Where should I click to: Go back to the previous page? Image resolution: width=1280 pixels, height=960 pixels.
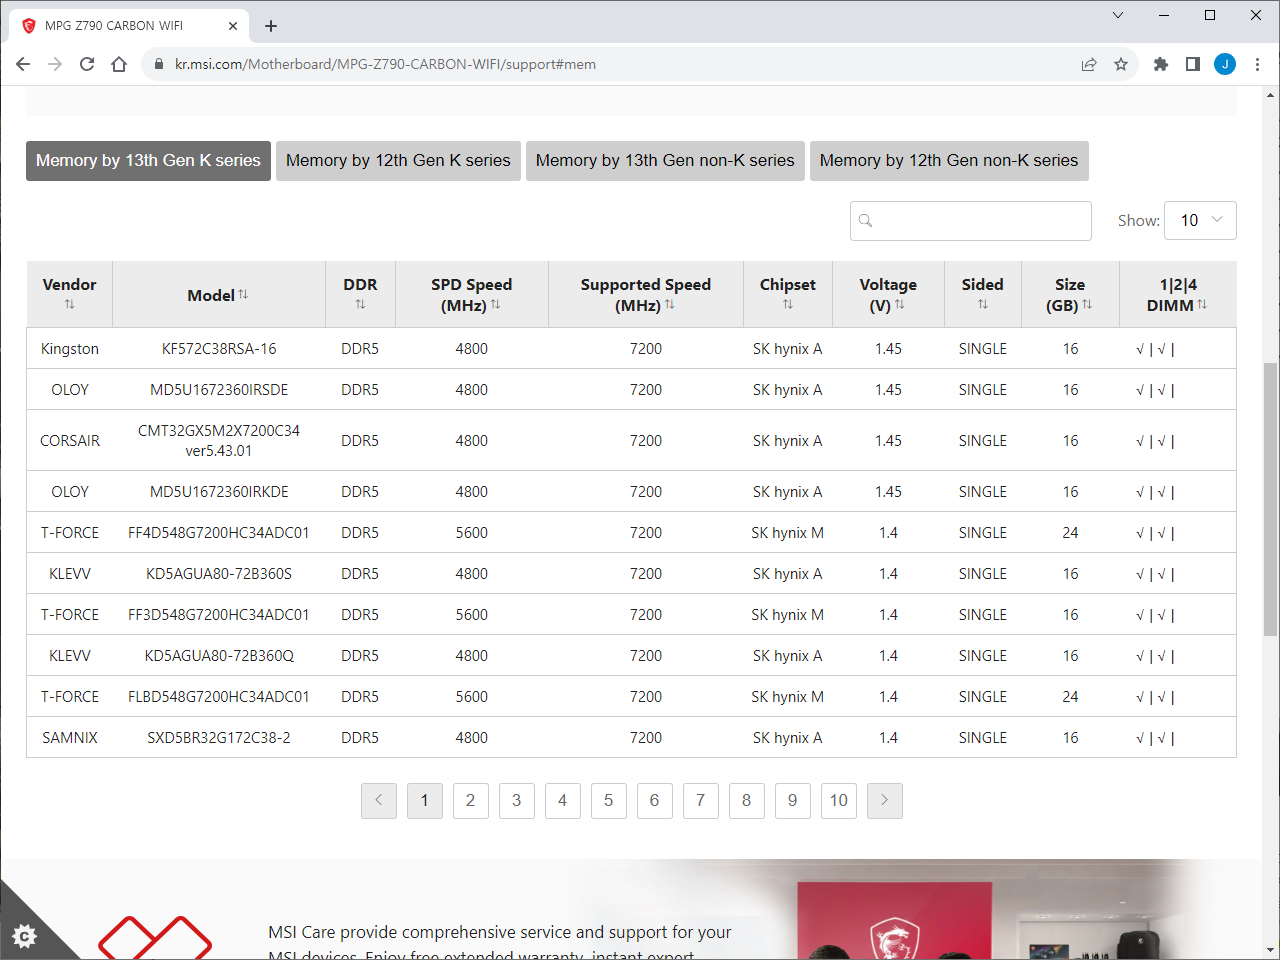[x=23, y=64]
